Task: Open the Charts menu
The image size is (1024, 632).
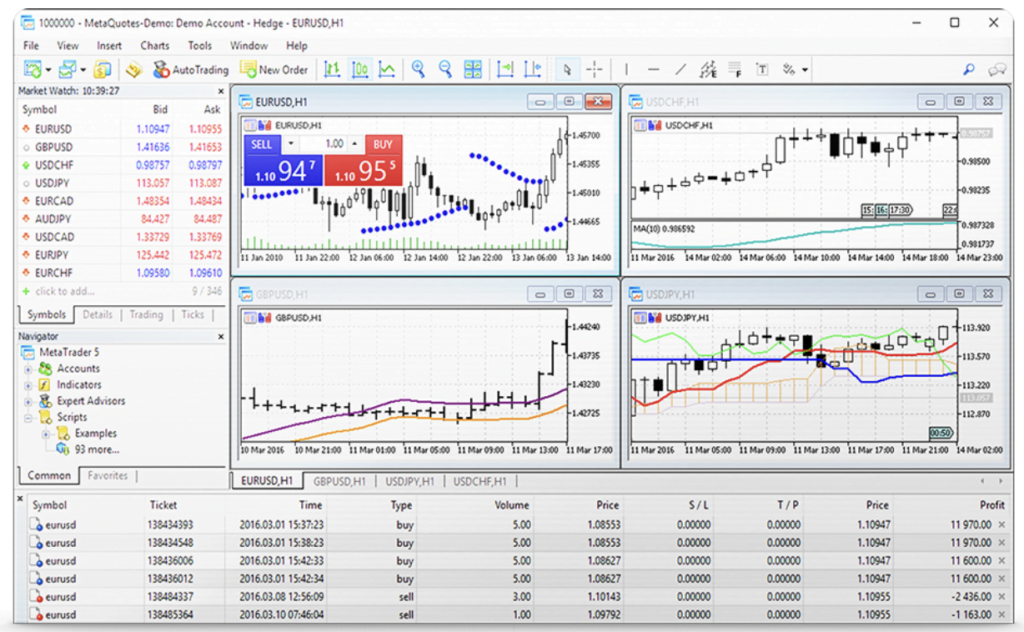Action: click(155, 46)
